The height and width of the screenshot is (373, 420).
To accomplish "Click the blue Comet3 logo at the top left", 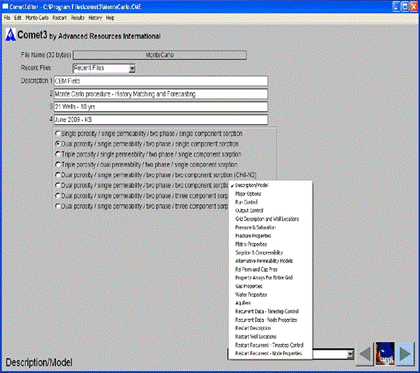I will point(10,35).
